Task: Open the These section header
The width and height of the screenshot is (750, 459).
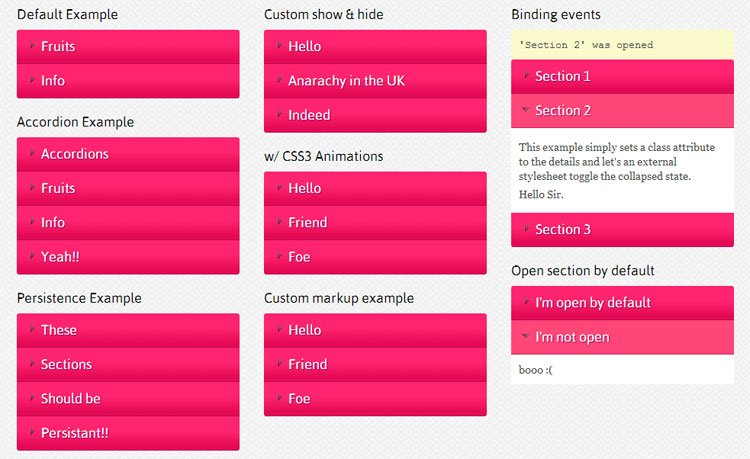Action: pyautogui.click(x=128, y=330)
